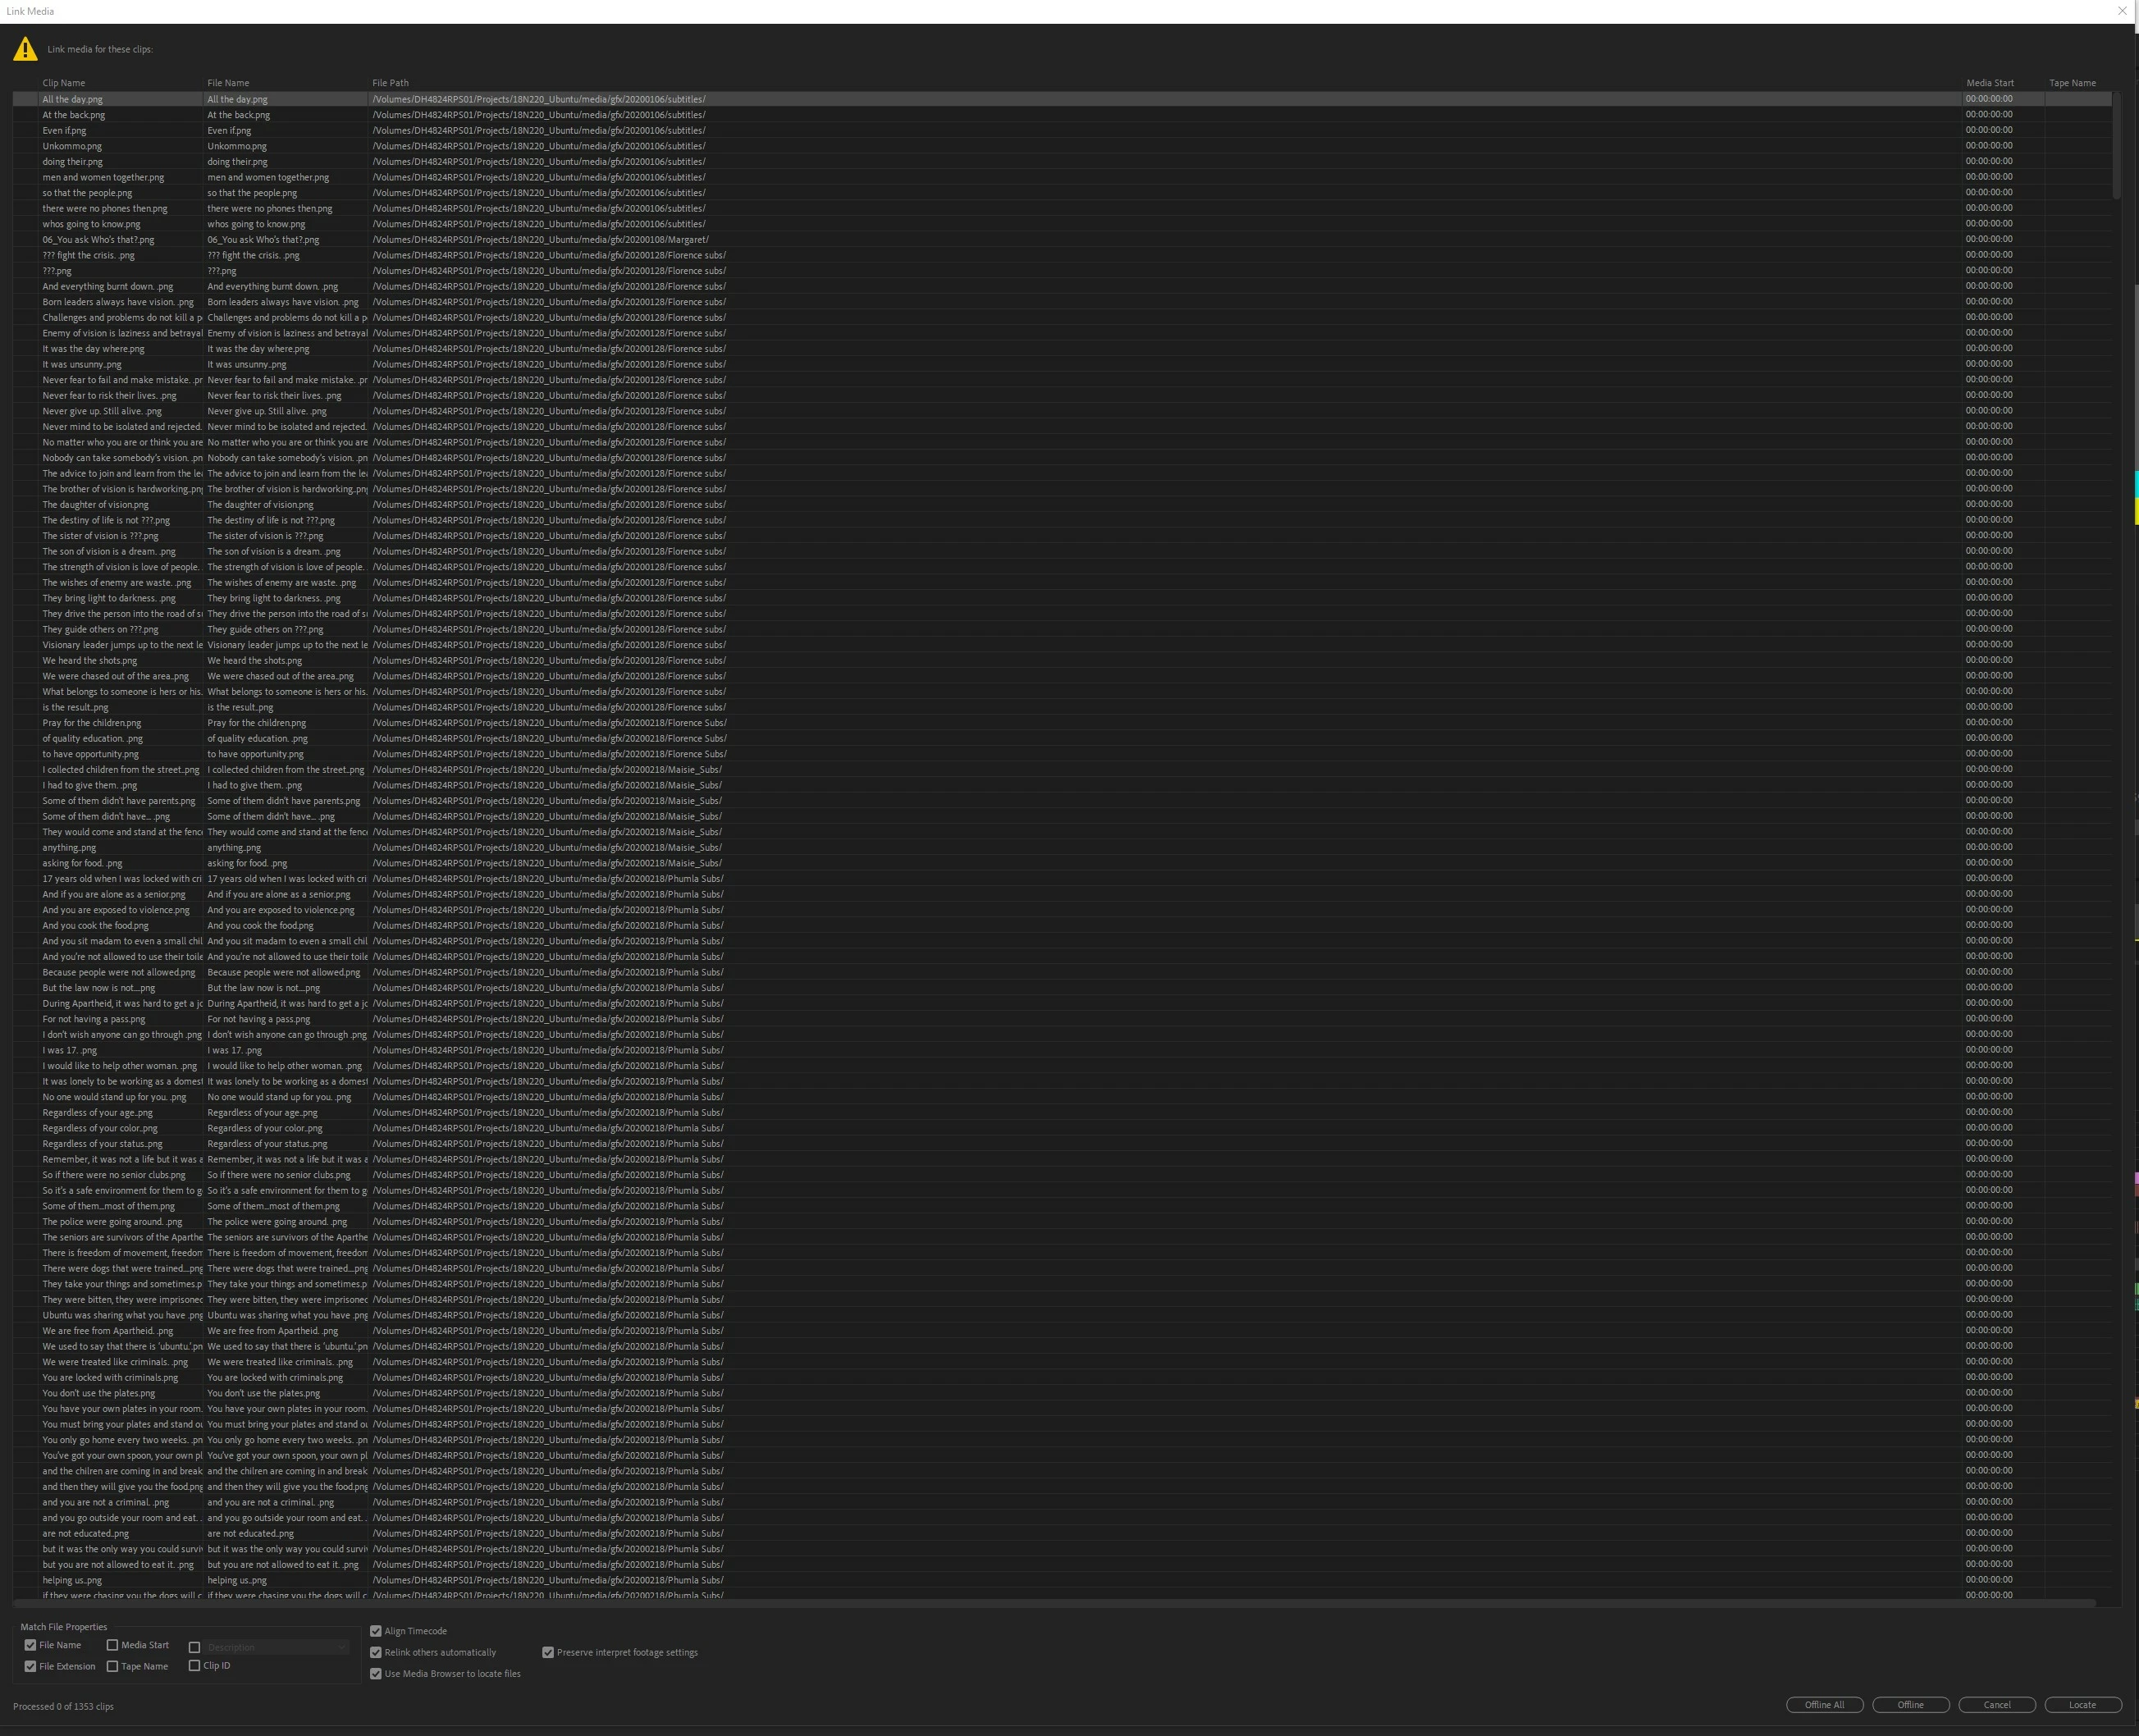The image size is (2139, 1736).
Task: Open the Description dropdown menu
Action: point(276,1647)
